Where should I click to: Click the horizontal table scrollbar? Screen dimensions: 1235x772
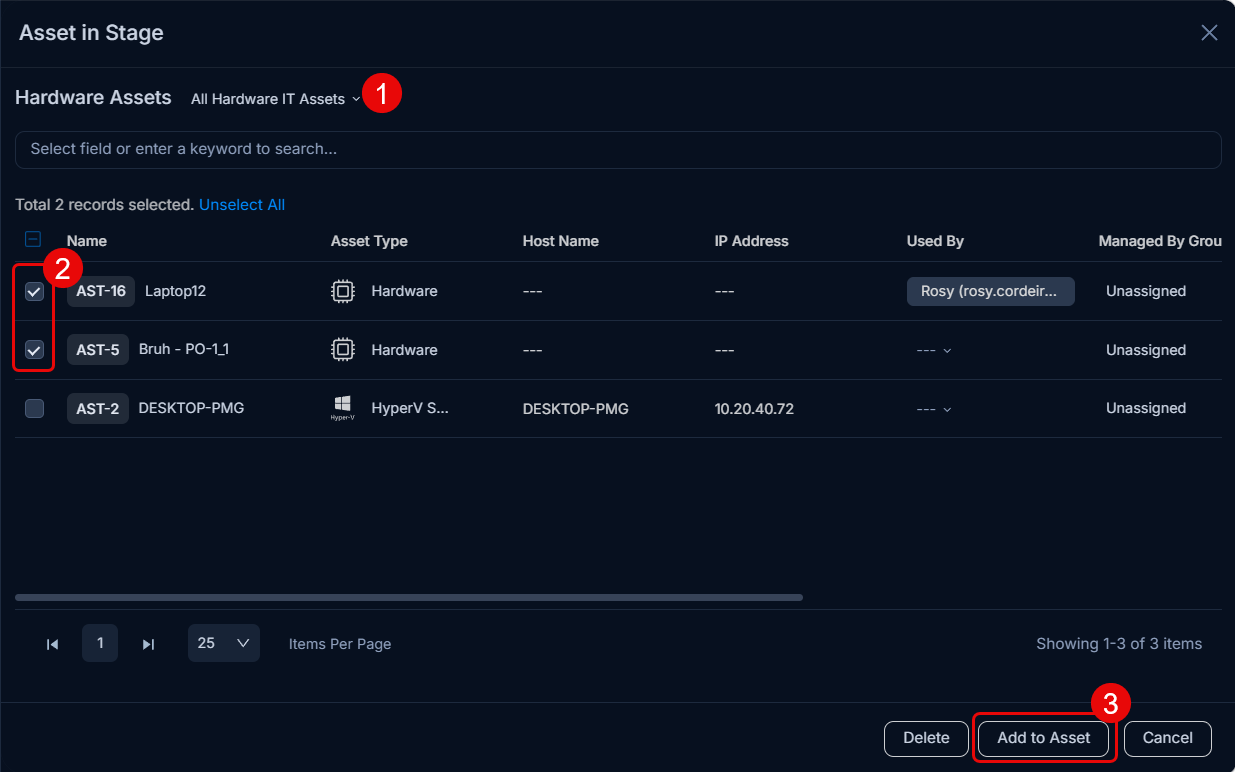click(409, 598)
